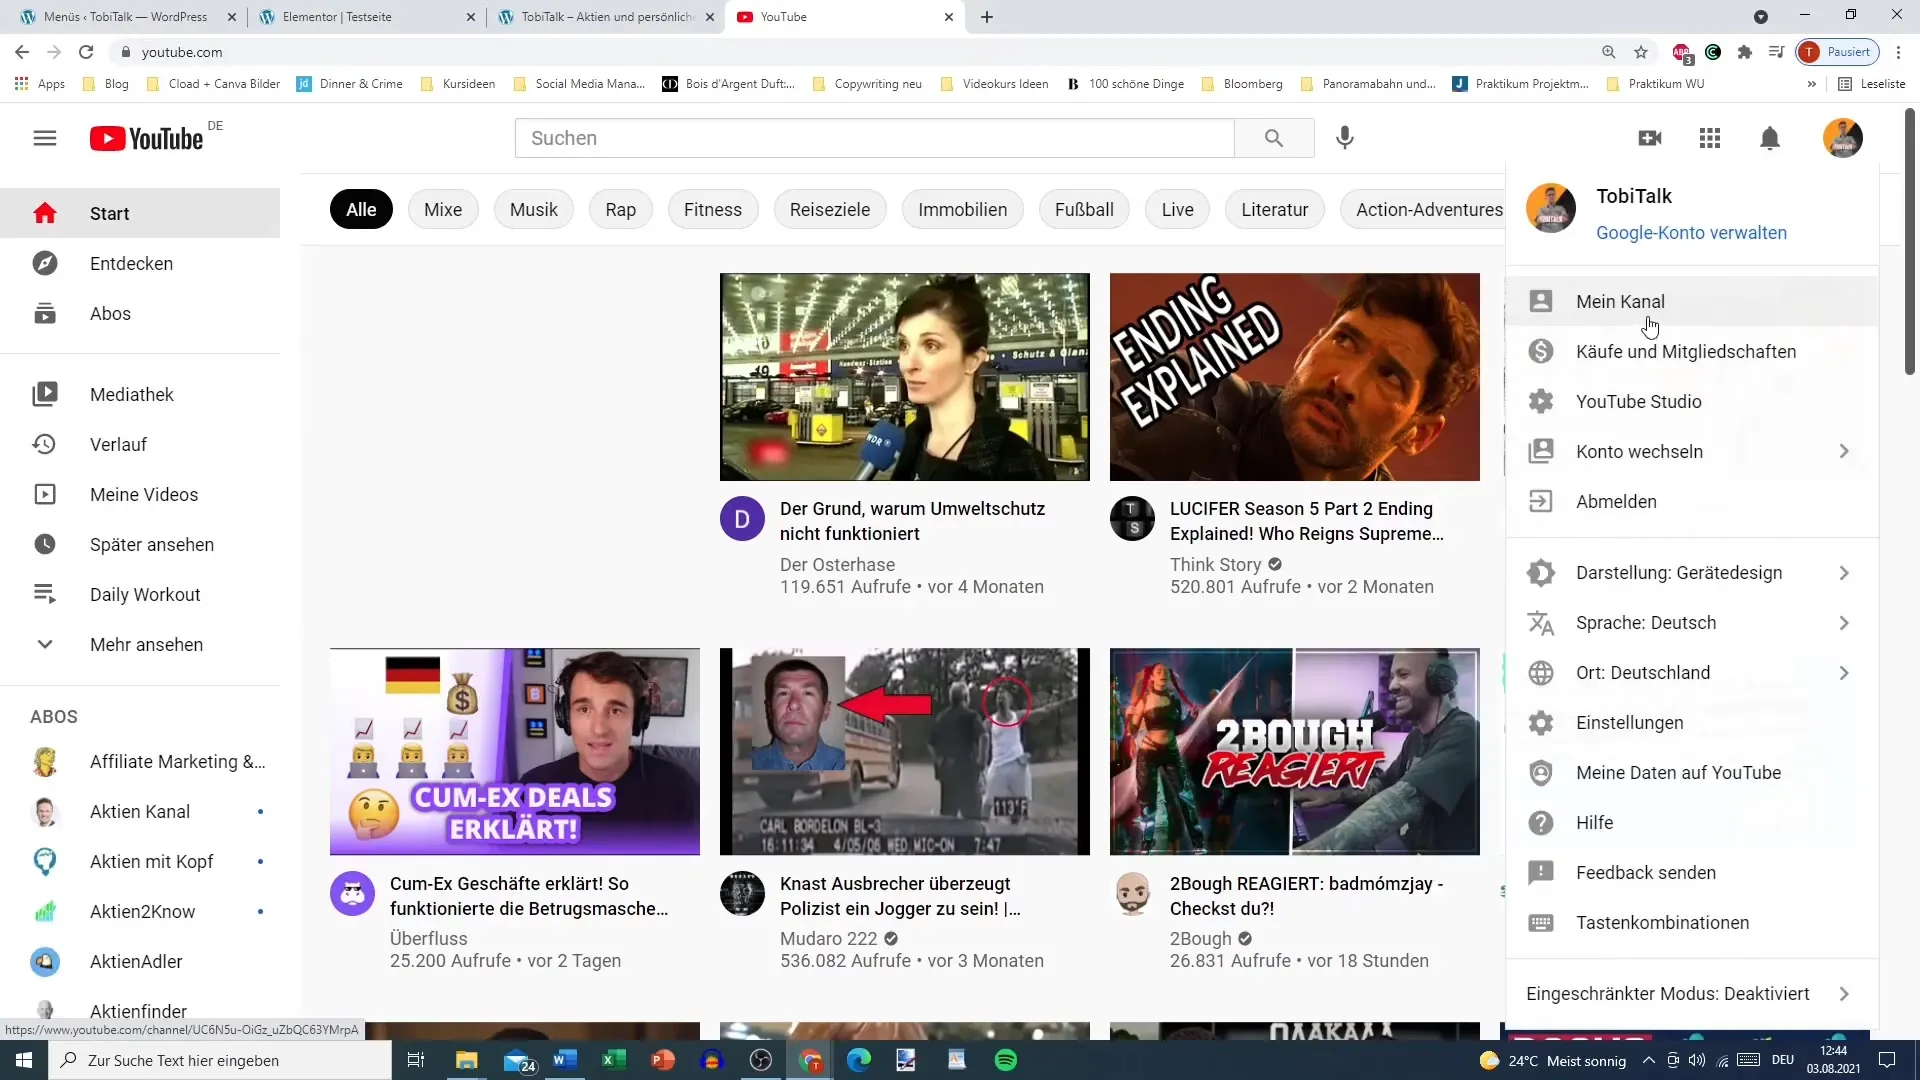The image size is (1920, 1080).
Task: Open Daily Workout playlist
Action: pyautogui.click(x=140, y=594)
